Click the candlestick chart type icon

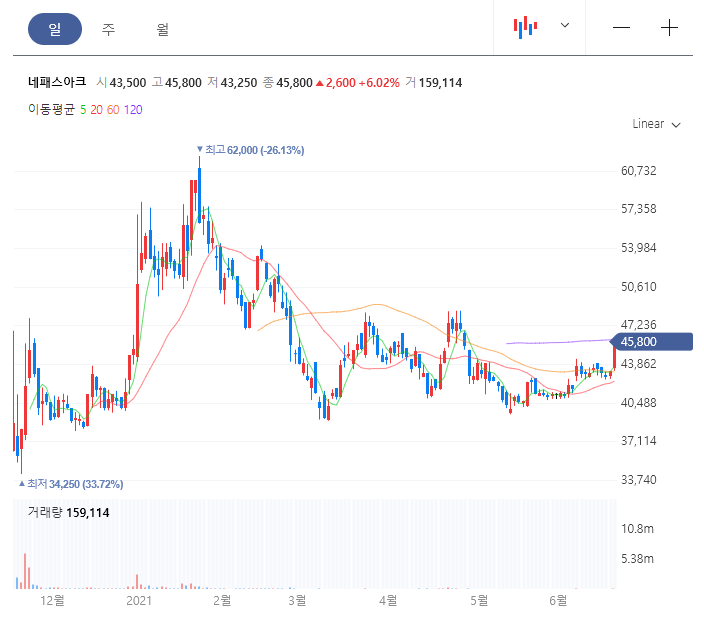tap(525, 27)
